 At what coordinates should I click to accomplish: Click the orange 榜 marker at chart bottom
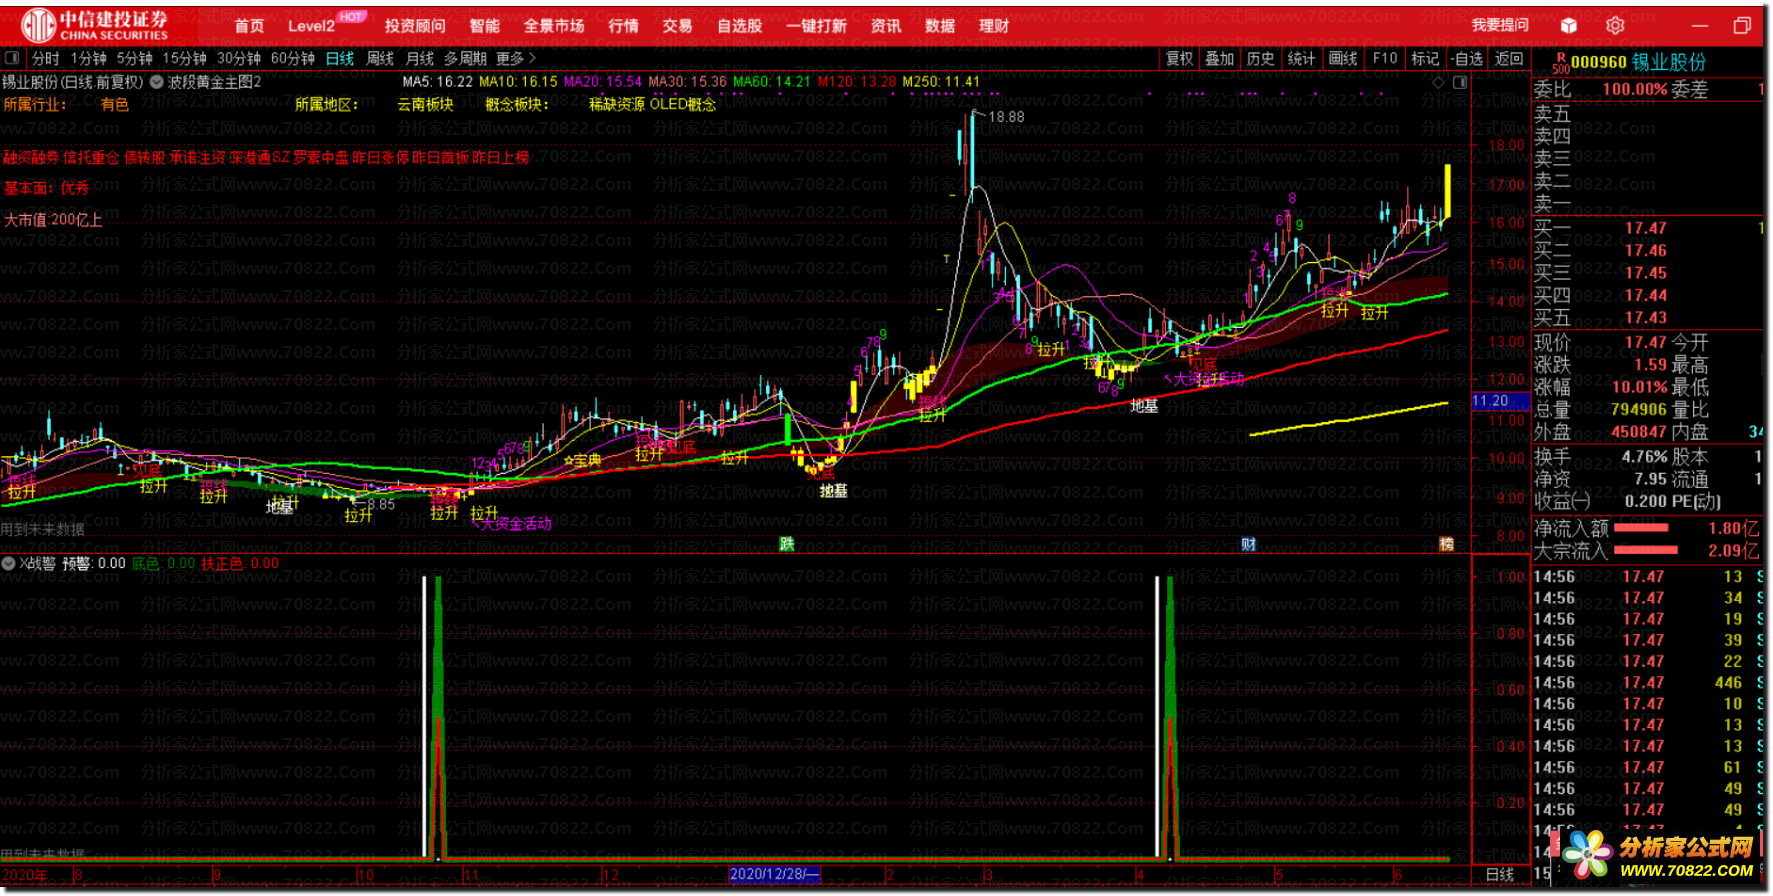[x=1446, y=543]
